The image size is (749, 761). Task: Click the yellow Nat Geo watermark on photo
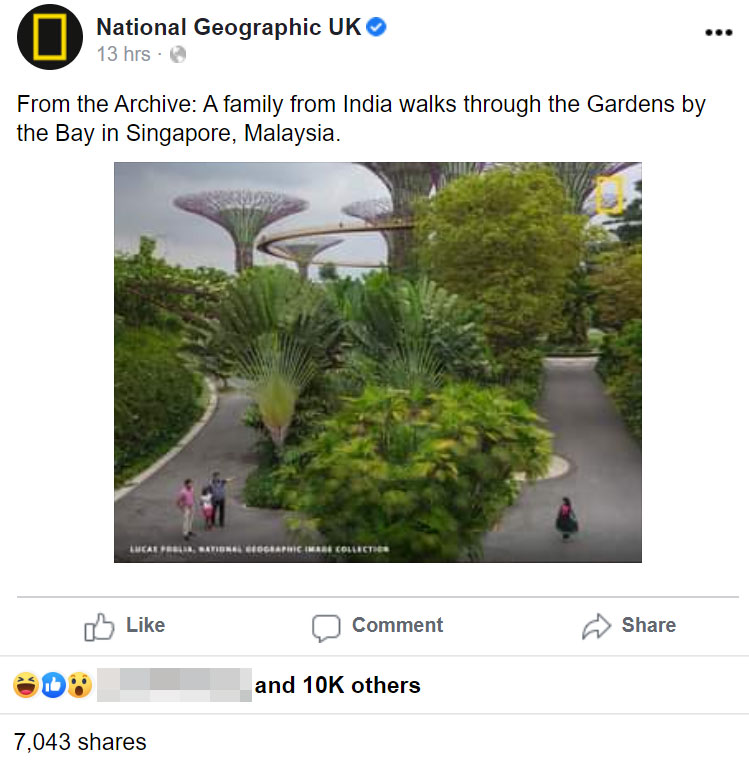[x=610, y=195]
